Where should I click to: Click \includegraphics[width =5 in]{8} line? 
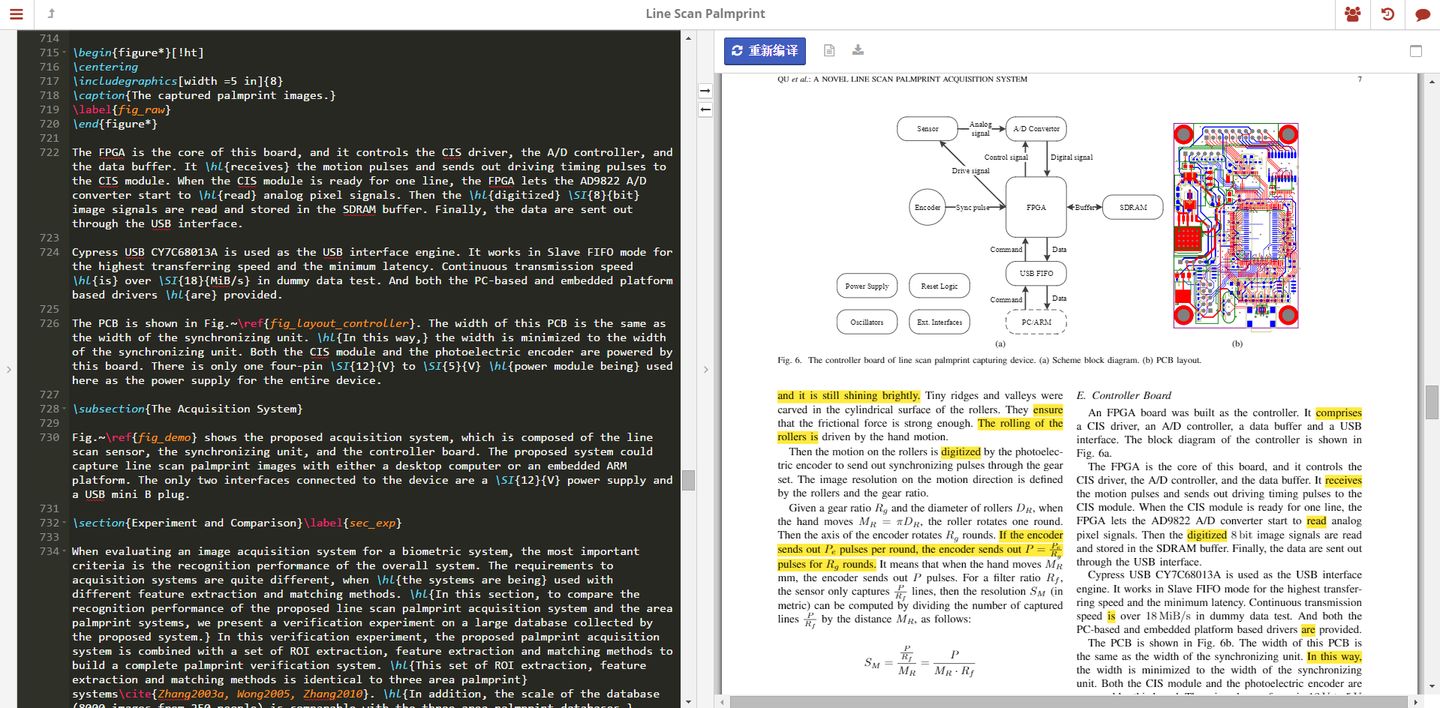point(177,81)
